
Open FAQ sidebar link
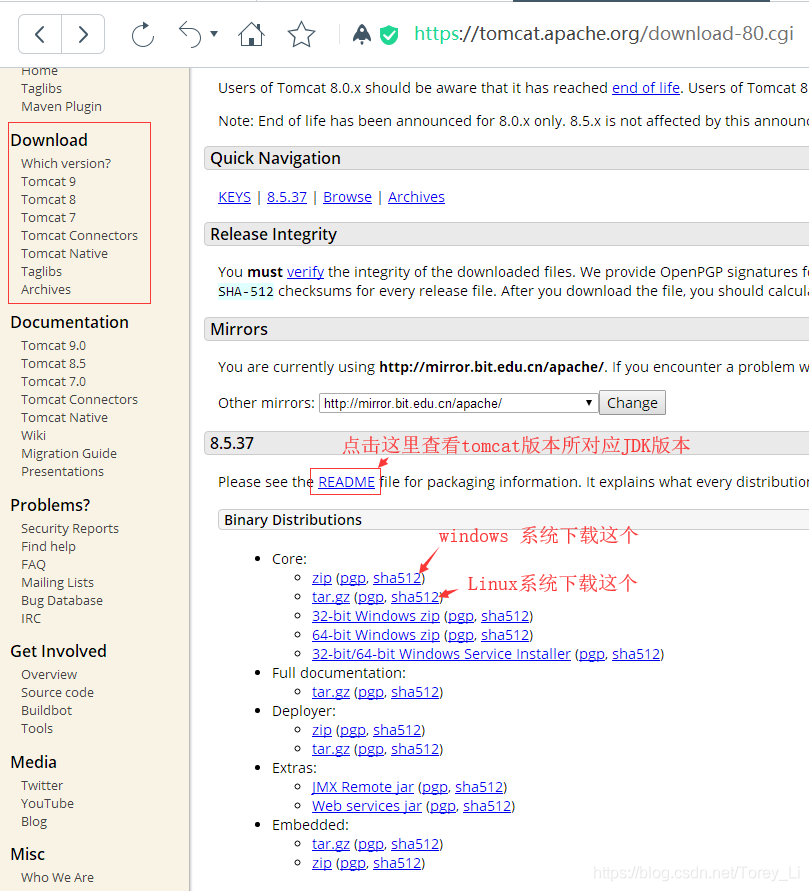point(34,565)
